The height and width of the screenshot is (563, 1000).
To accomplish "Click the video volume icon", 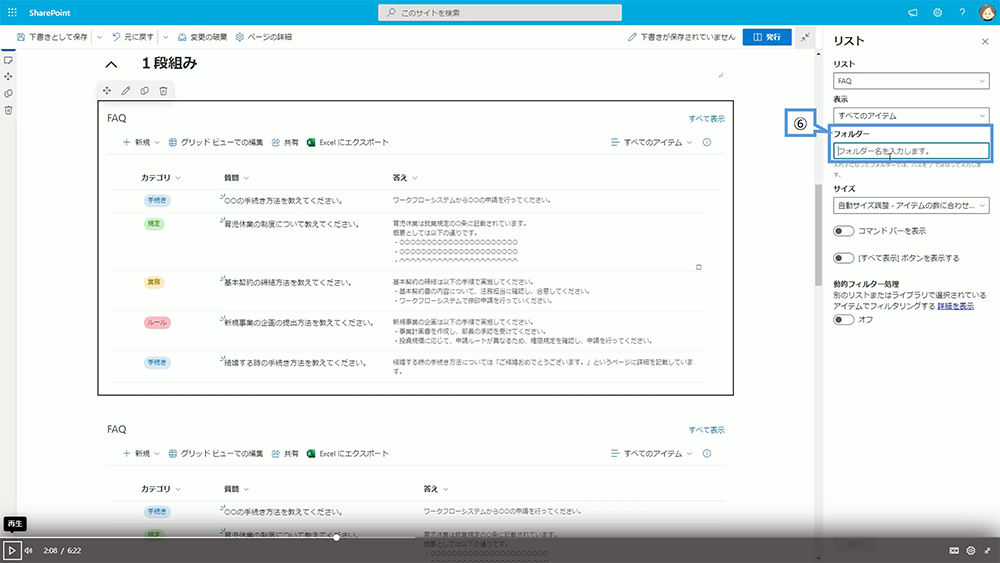I will pyautogui.click(x=29, y=551).
